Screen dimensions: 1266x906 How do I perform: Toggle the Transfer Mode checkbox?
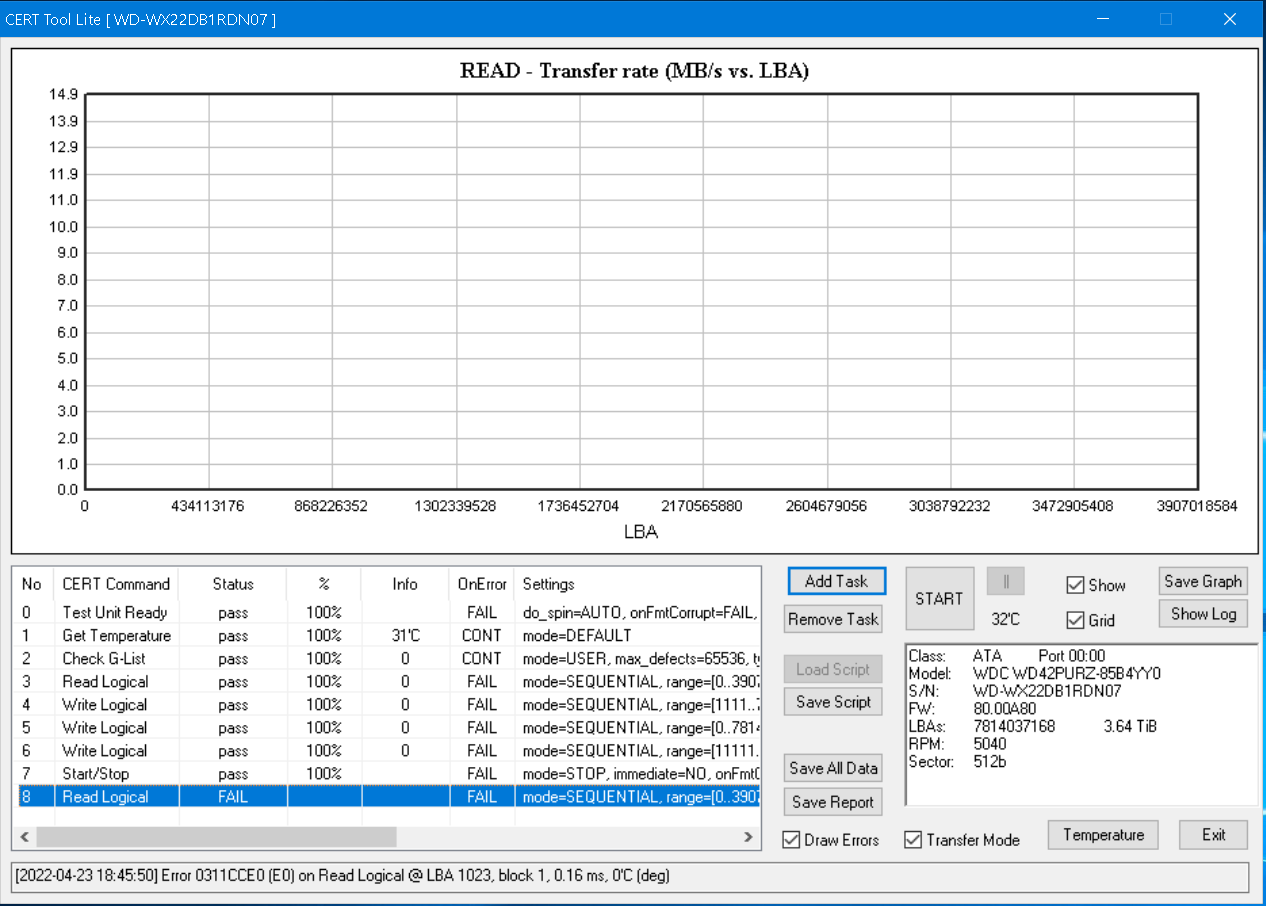[x=914, y=839]
